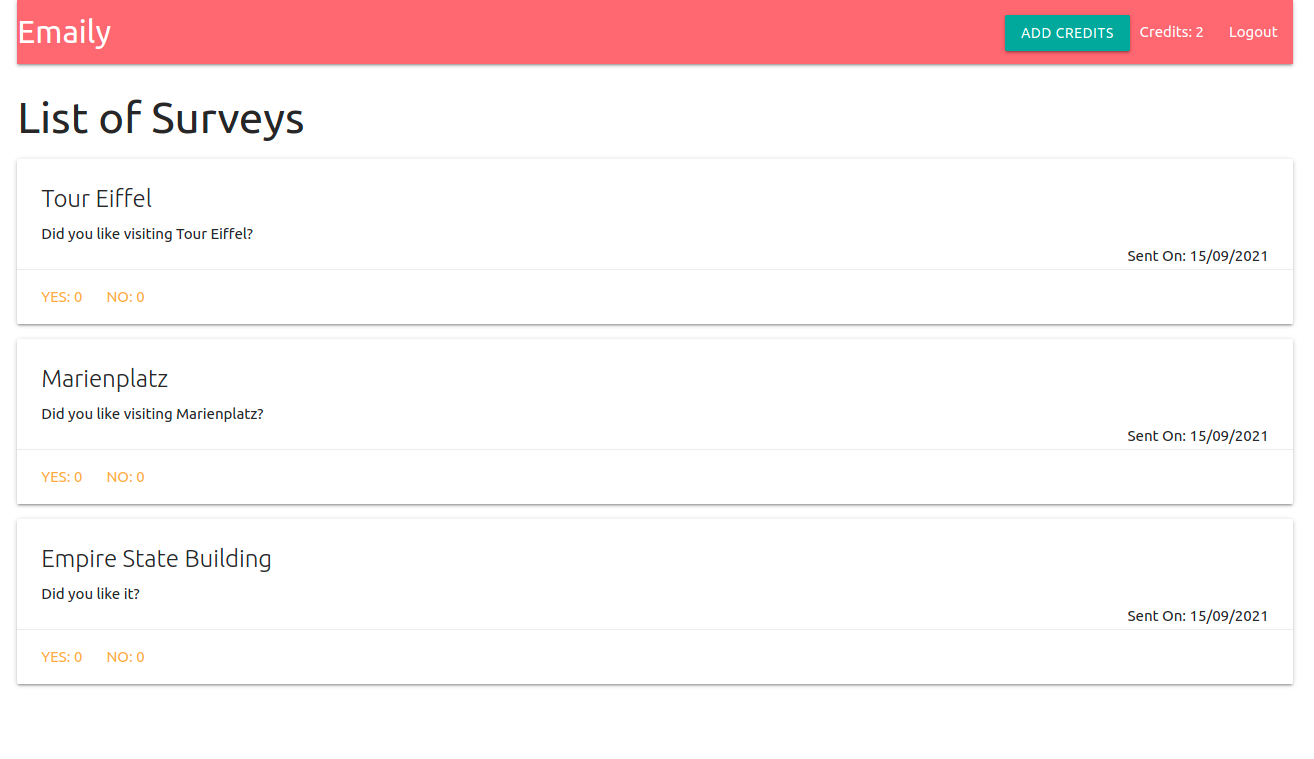Viewport: 1314px width, 759px height.
Task: Click the Tour Eiffel Sent On date
Action: pos(1197,256)
